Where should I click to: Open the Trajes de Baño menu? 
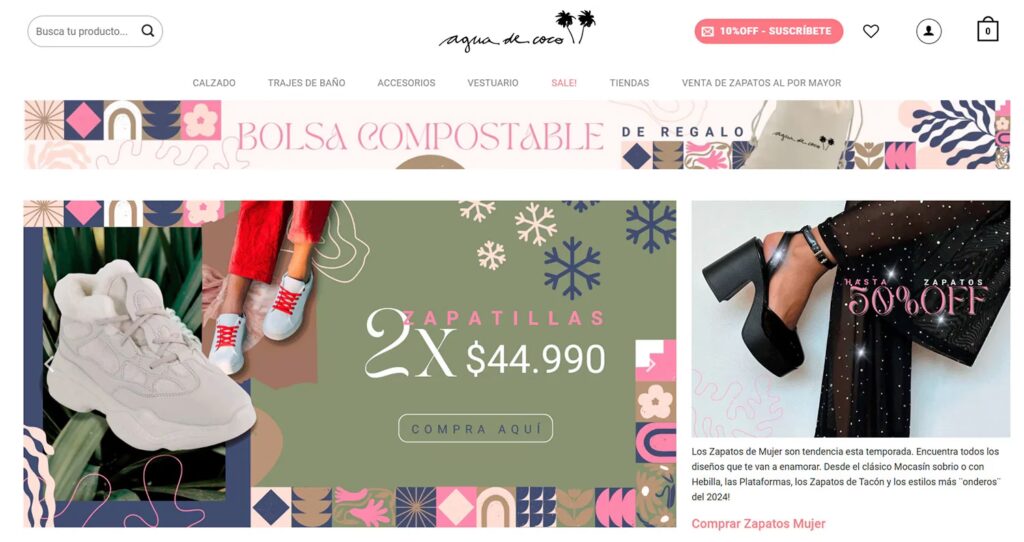pyautogui.click(x=306, y=83)
